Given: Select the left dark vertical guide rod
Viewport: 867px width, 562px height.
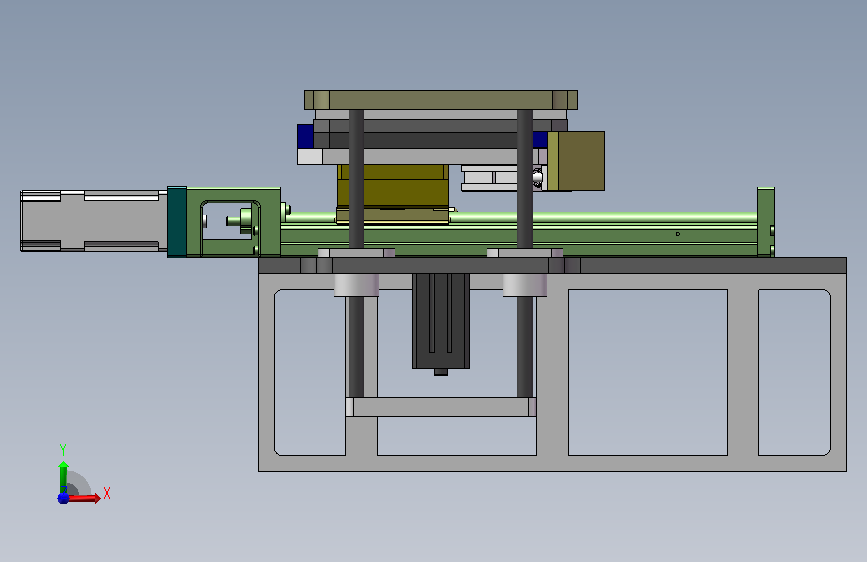Looking at the screenshot, I should pyautogui.click(x=356, y=178).
